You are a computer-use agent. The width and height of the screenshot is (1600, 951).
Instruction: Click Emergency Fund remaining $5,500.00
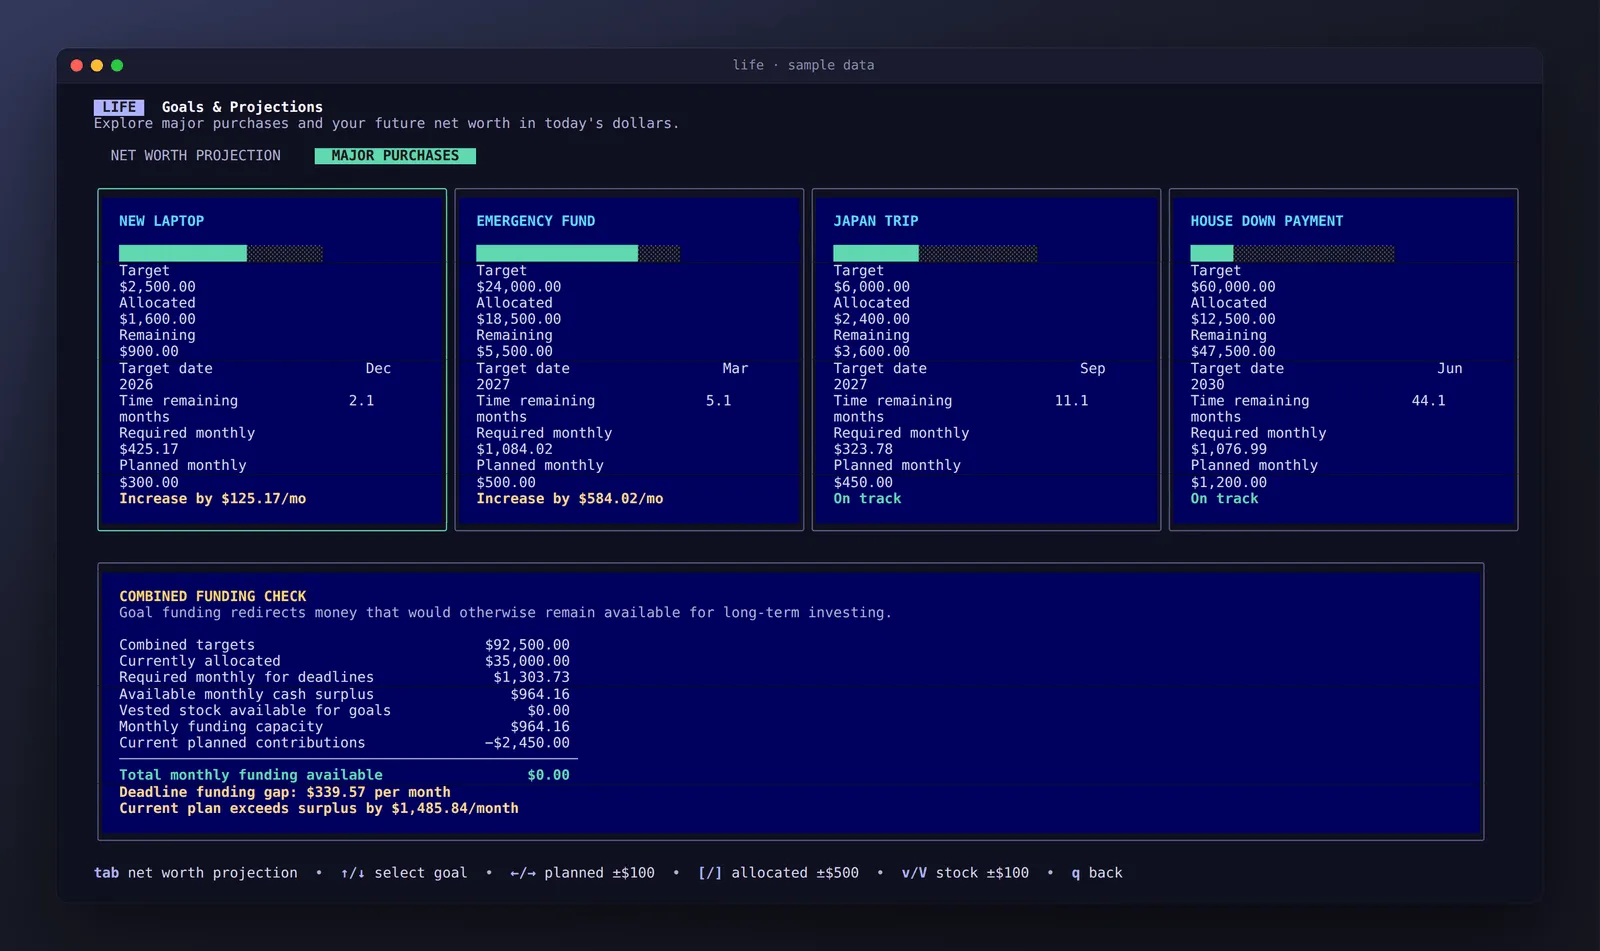(x=514, y=352)
